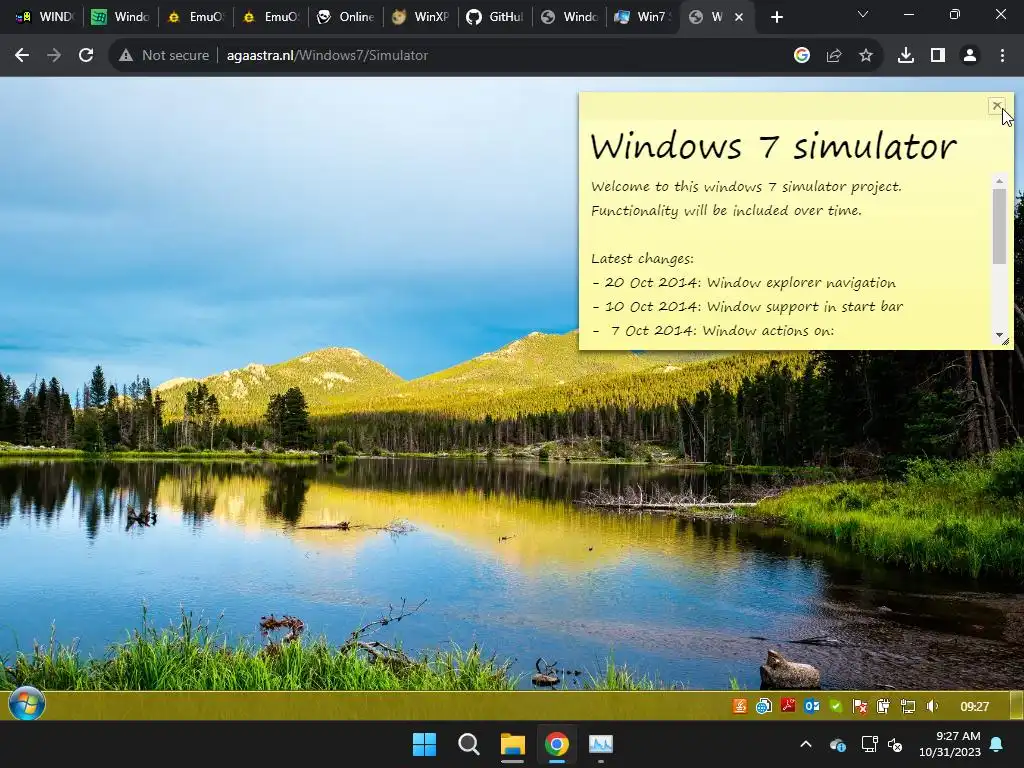
Task: Open host network tray icon
Action: point(869,744)
